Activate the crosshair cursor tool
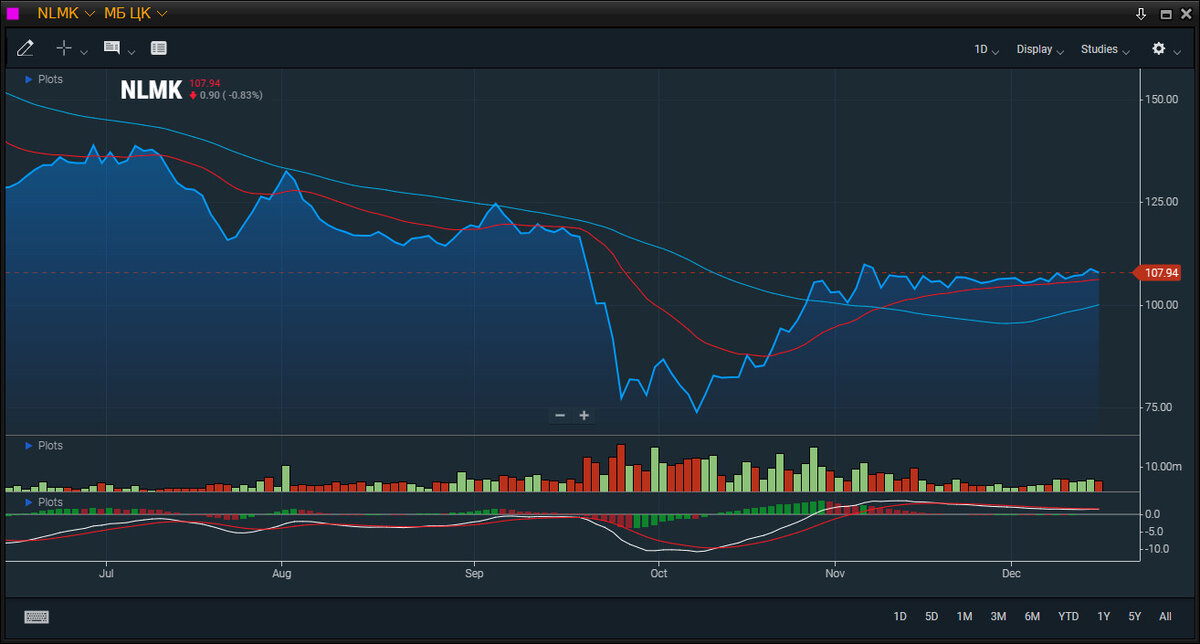1200x644 pixels. [64, 48]
